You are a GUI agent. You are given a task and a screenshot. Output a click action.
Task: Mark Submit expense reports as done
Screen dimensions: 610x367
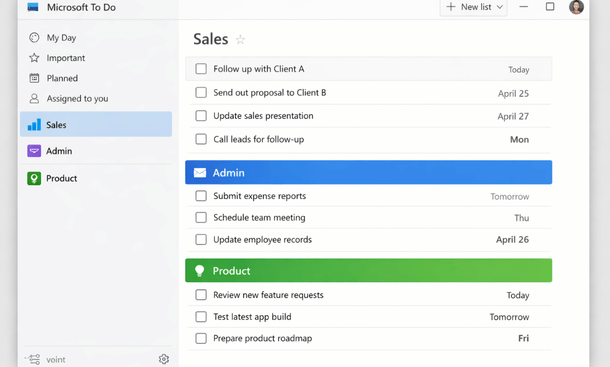tap(201, 196)
